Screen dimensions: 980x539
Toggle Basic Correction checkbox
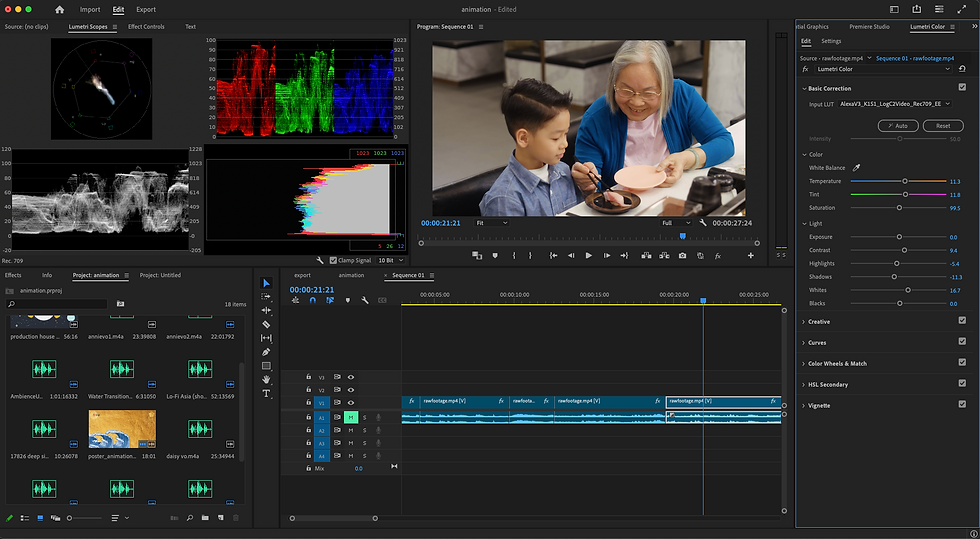(962, 88)
